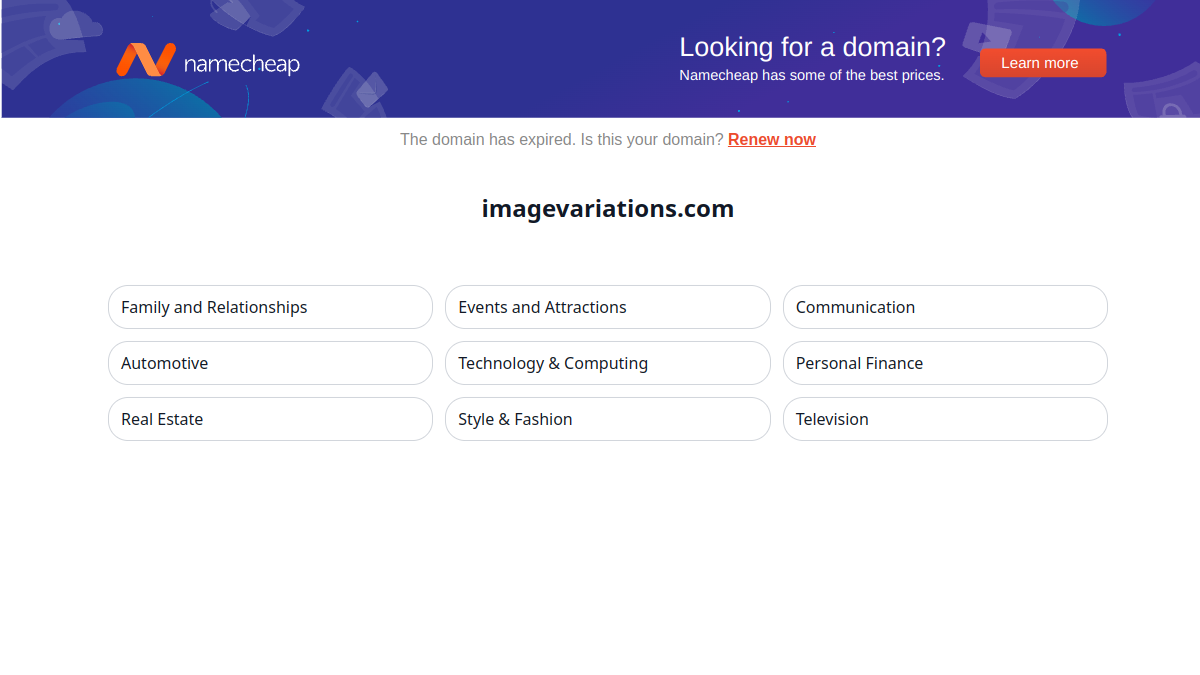Click the namecheap wordmark text
Viewport: 1200px width, 675px height.
(x=242, y=64)
